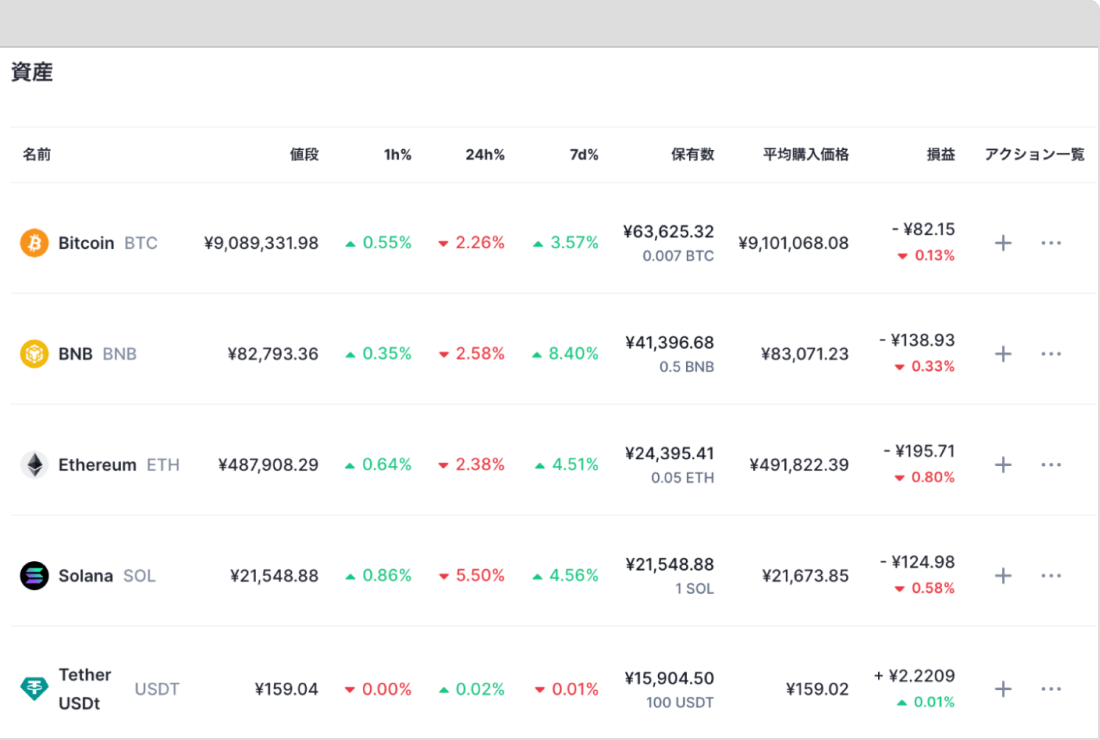Screen dimensions: 1100x740
Task: Click the average buy price ¥21,673.85
Action: click(x=805, y=576)
